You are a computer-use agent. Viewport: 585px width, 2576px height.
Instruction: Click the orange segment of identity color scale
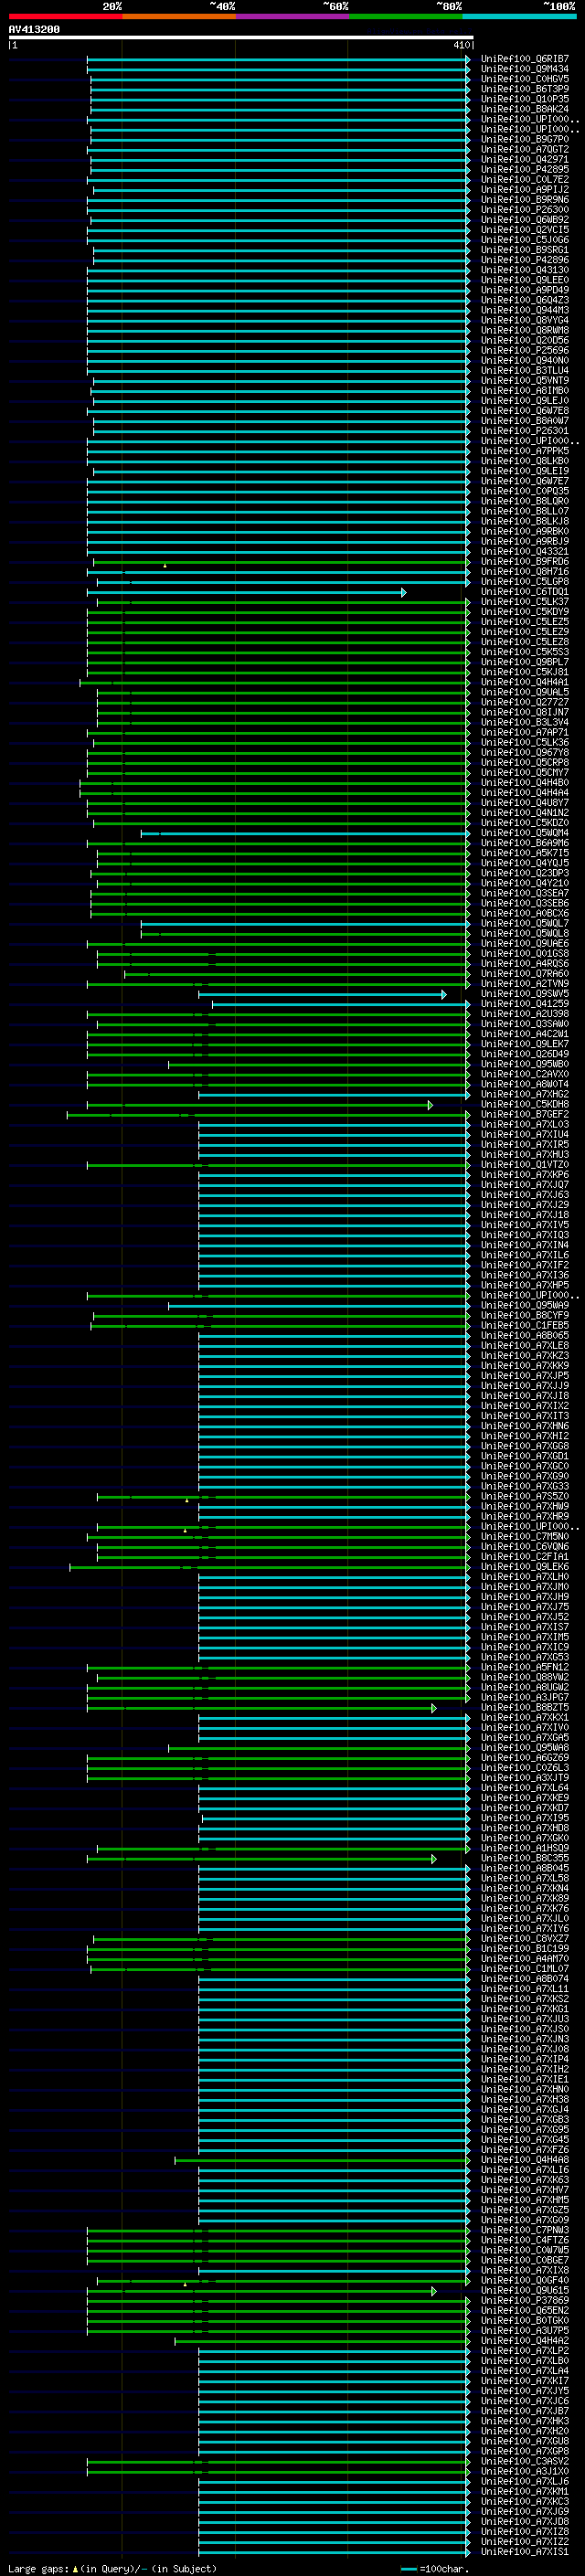(179, 16)
